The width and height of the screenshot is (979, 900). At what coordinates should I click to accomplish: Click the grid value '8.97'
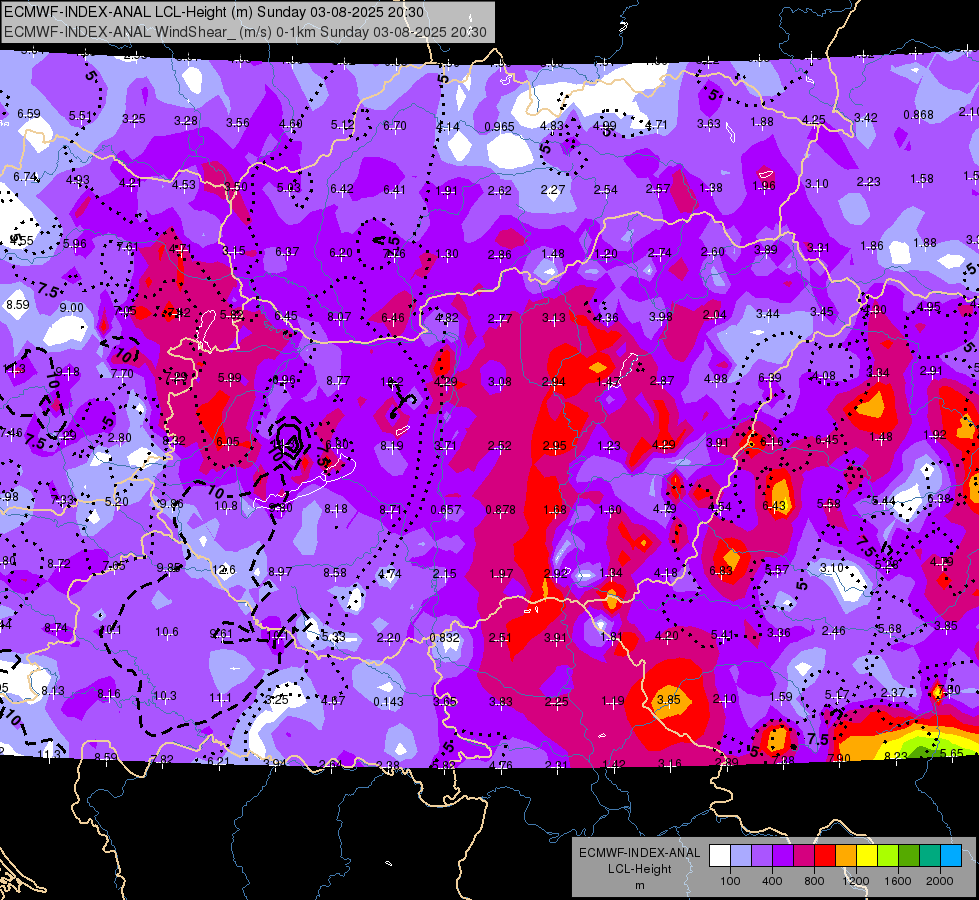pos(280,571)
